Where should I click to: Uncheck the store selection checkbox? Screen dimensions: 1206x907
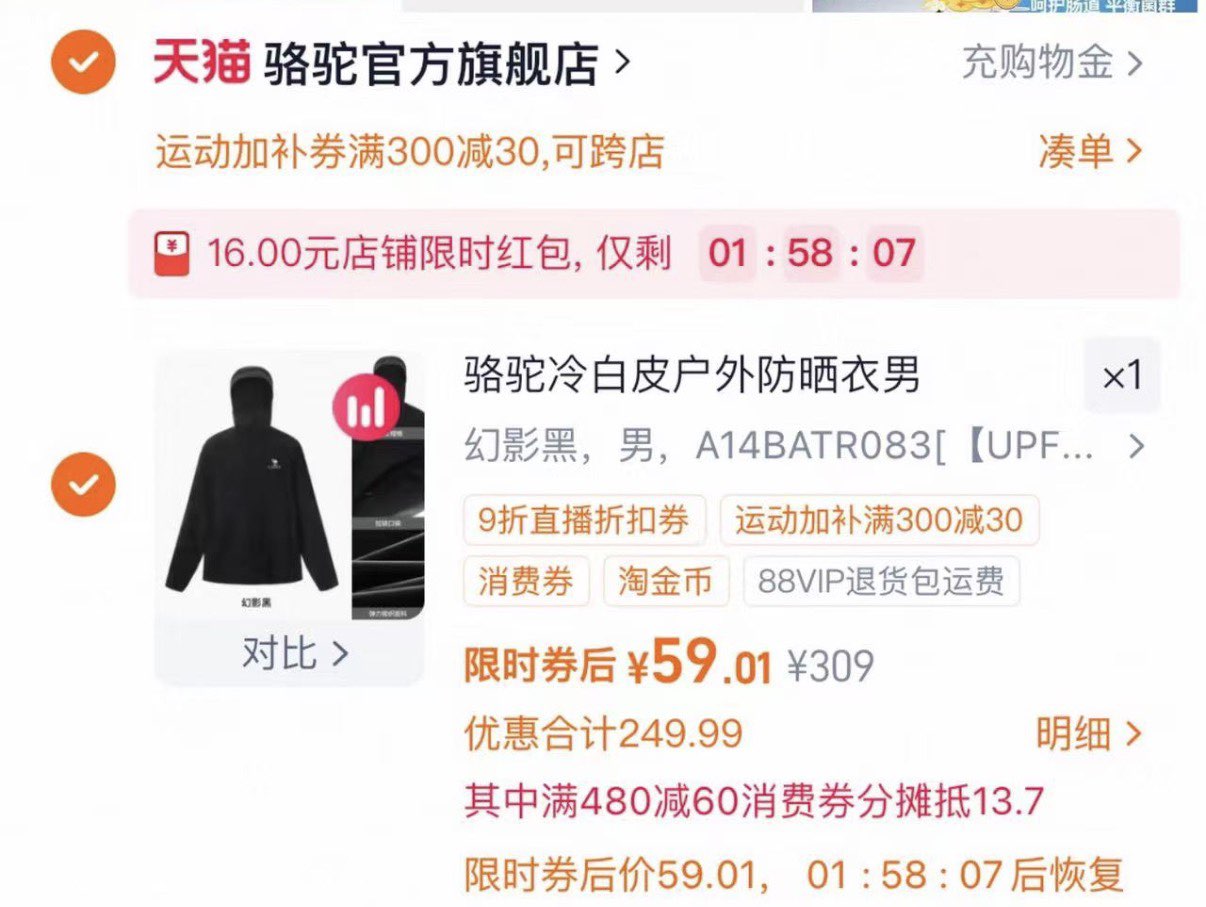tap(83, 63)
